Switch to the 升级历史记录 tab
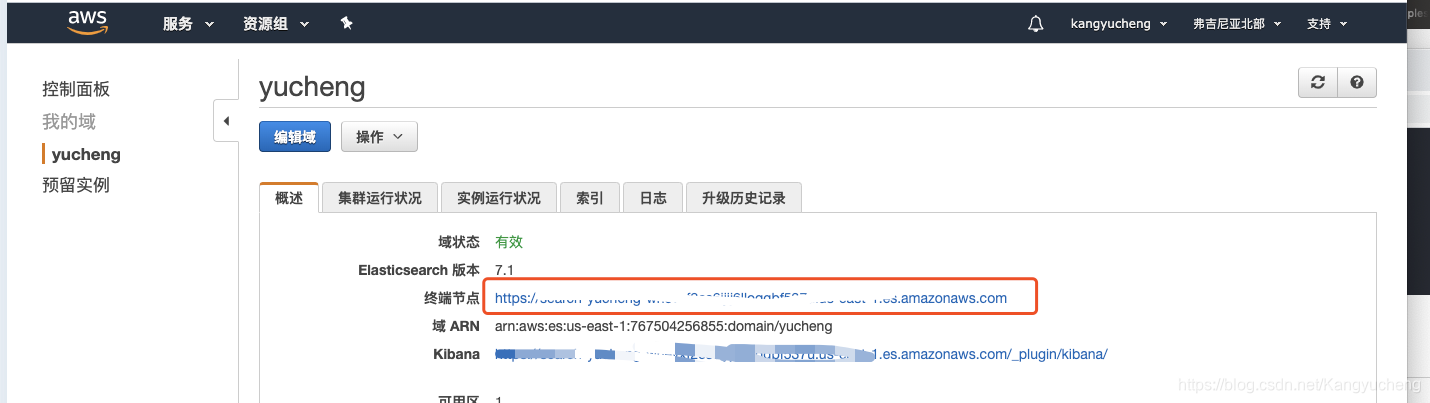 click(x=744, y=198)
